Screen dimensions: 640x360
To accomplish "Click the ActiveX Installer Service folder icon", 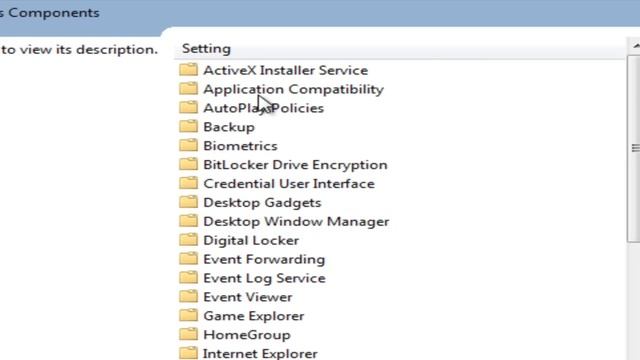I will tap(188, 70).
